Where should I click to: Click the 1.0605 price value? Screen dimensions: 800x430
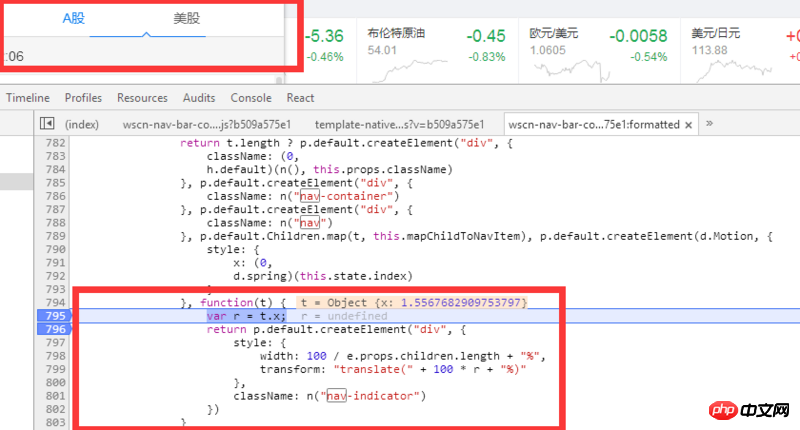point(547,50)
